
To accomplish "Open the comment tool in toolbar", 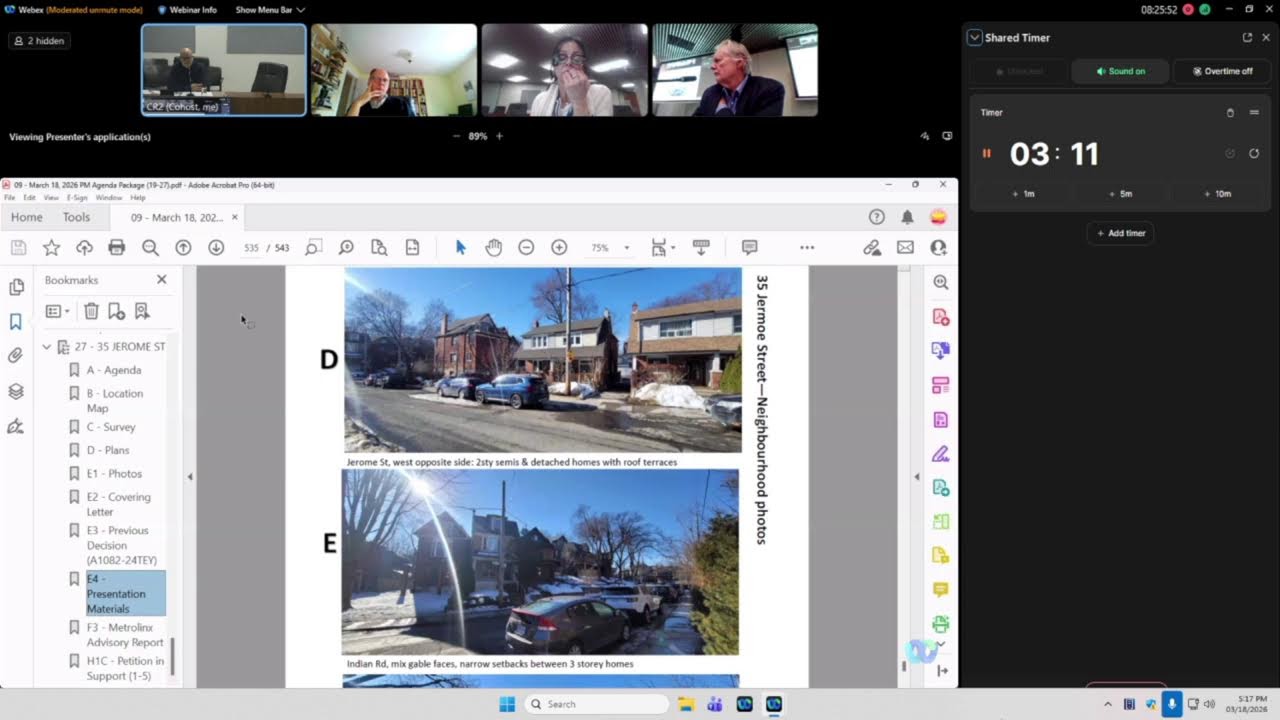I will [749, 247].
